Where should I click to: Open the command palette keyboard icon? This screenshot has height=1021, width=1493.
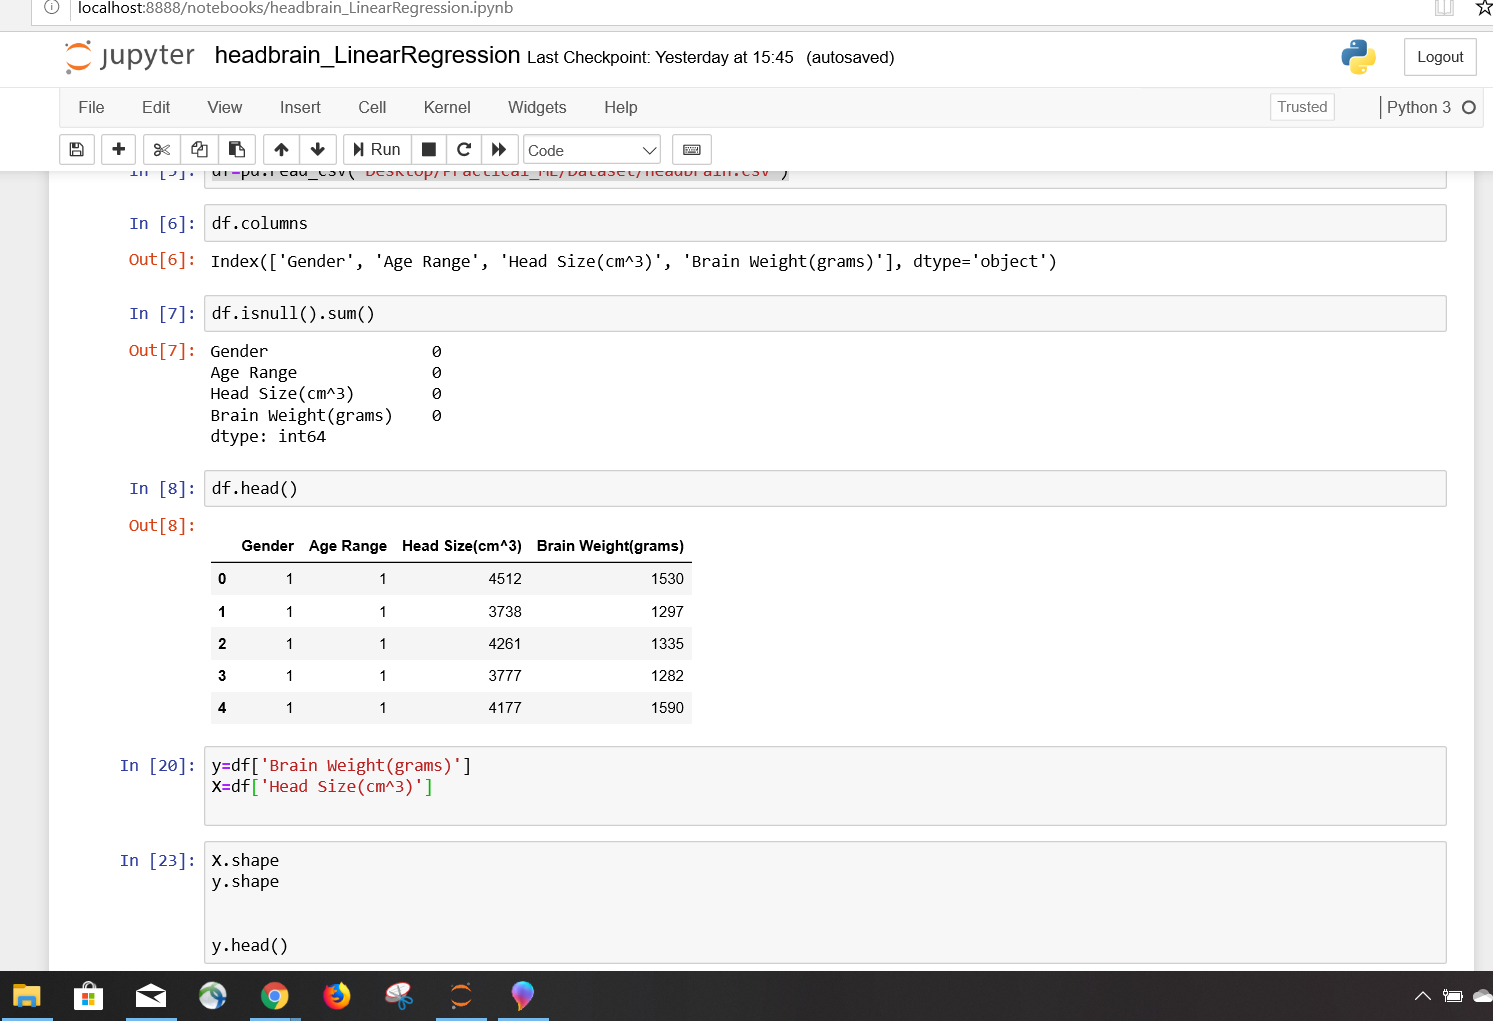[x=691, y=150]
